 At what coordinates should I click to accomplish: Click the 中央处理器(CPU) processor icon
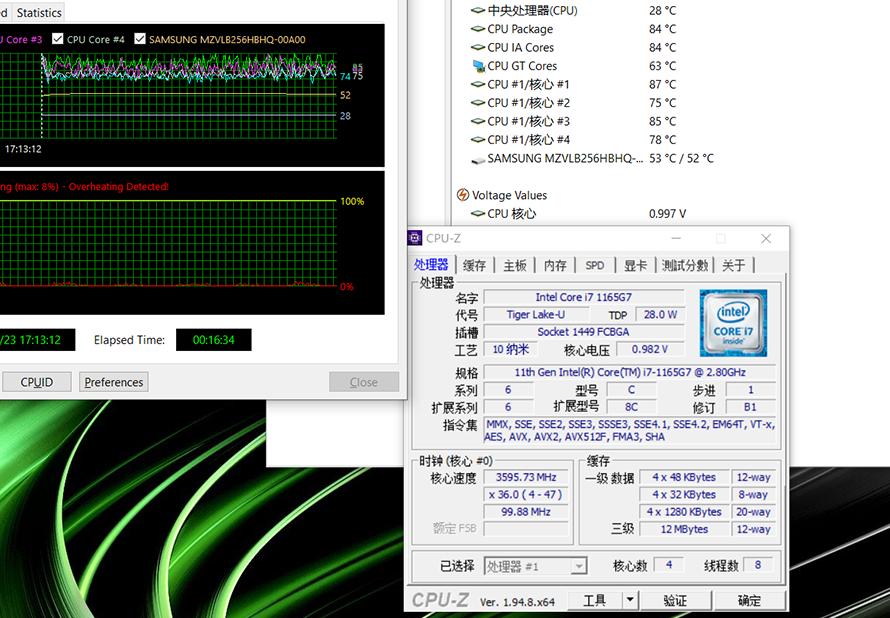coord(480,9)
